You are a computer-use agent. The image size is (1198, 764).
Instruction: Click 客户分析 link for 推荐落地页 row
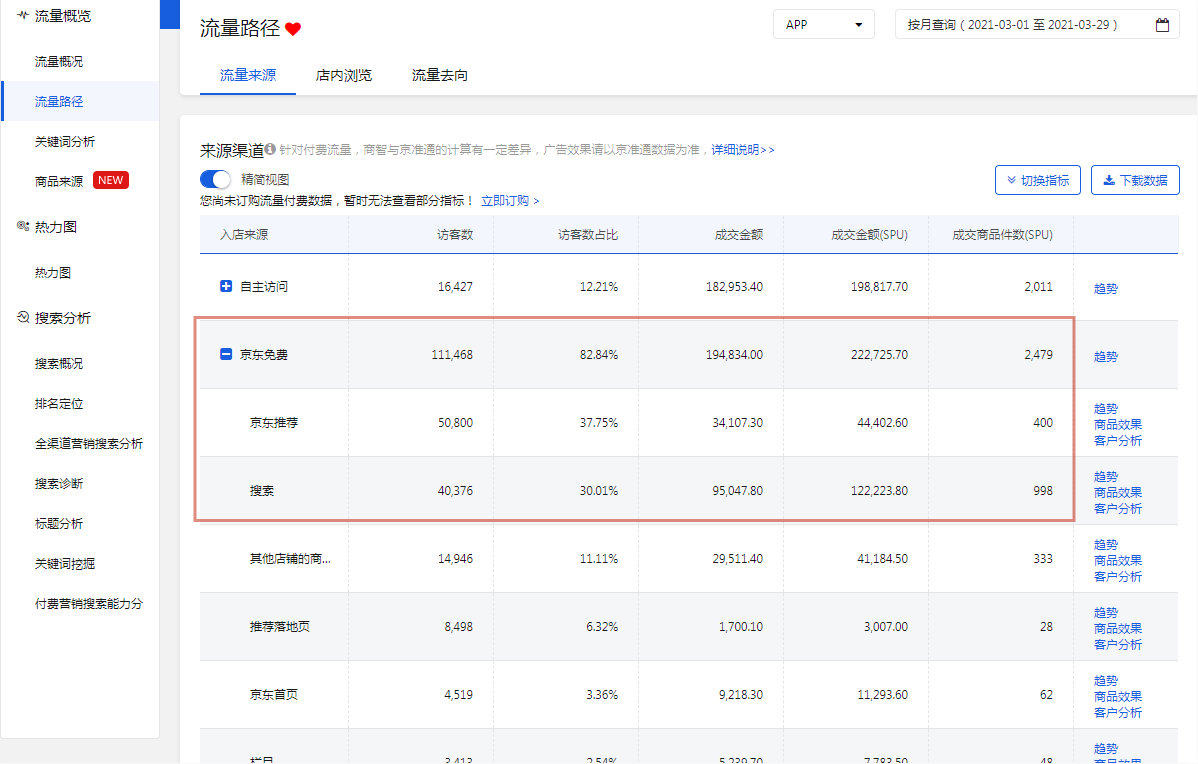(x=1118, y=645)
